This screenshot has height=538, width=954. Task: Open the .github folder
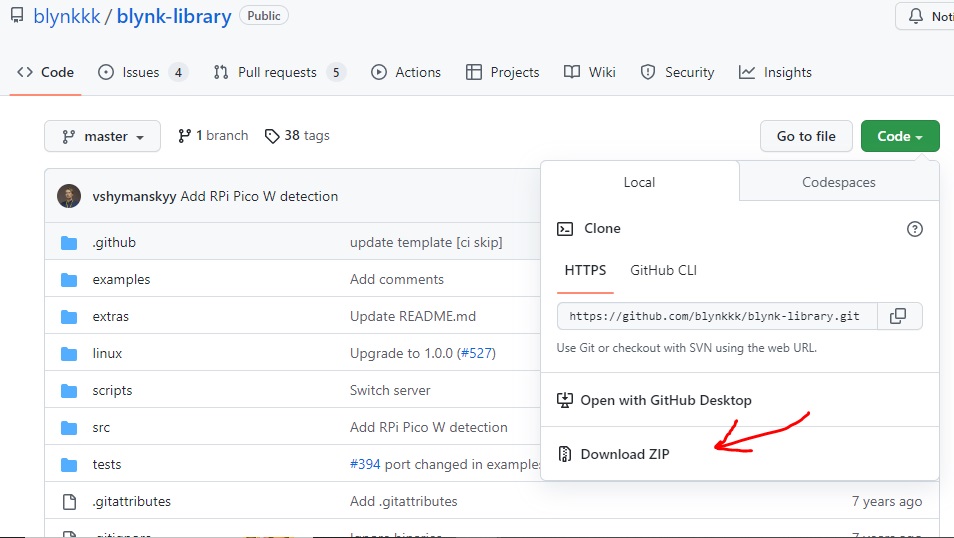114,242
